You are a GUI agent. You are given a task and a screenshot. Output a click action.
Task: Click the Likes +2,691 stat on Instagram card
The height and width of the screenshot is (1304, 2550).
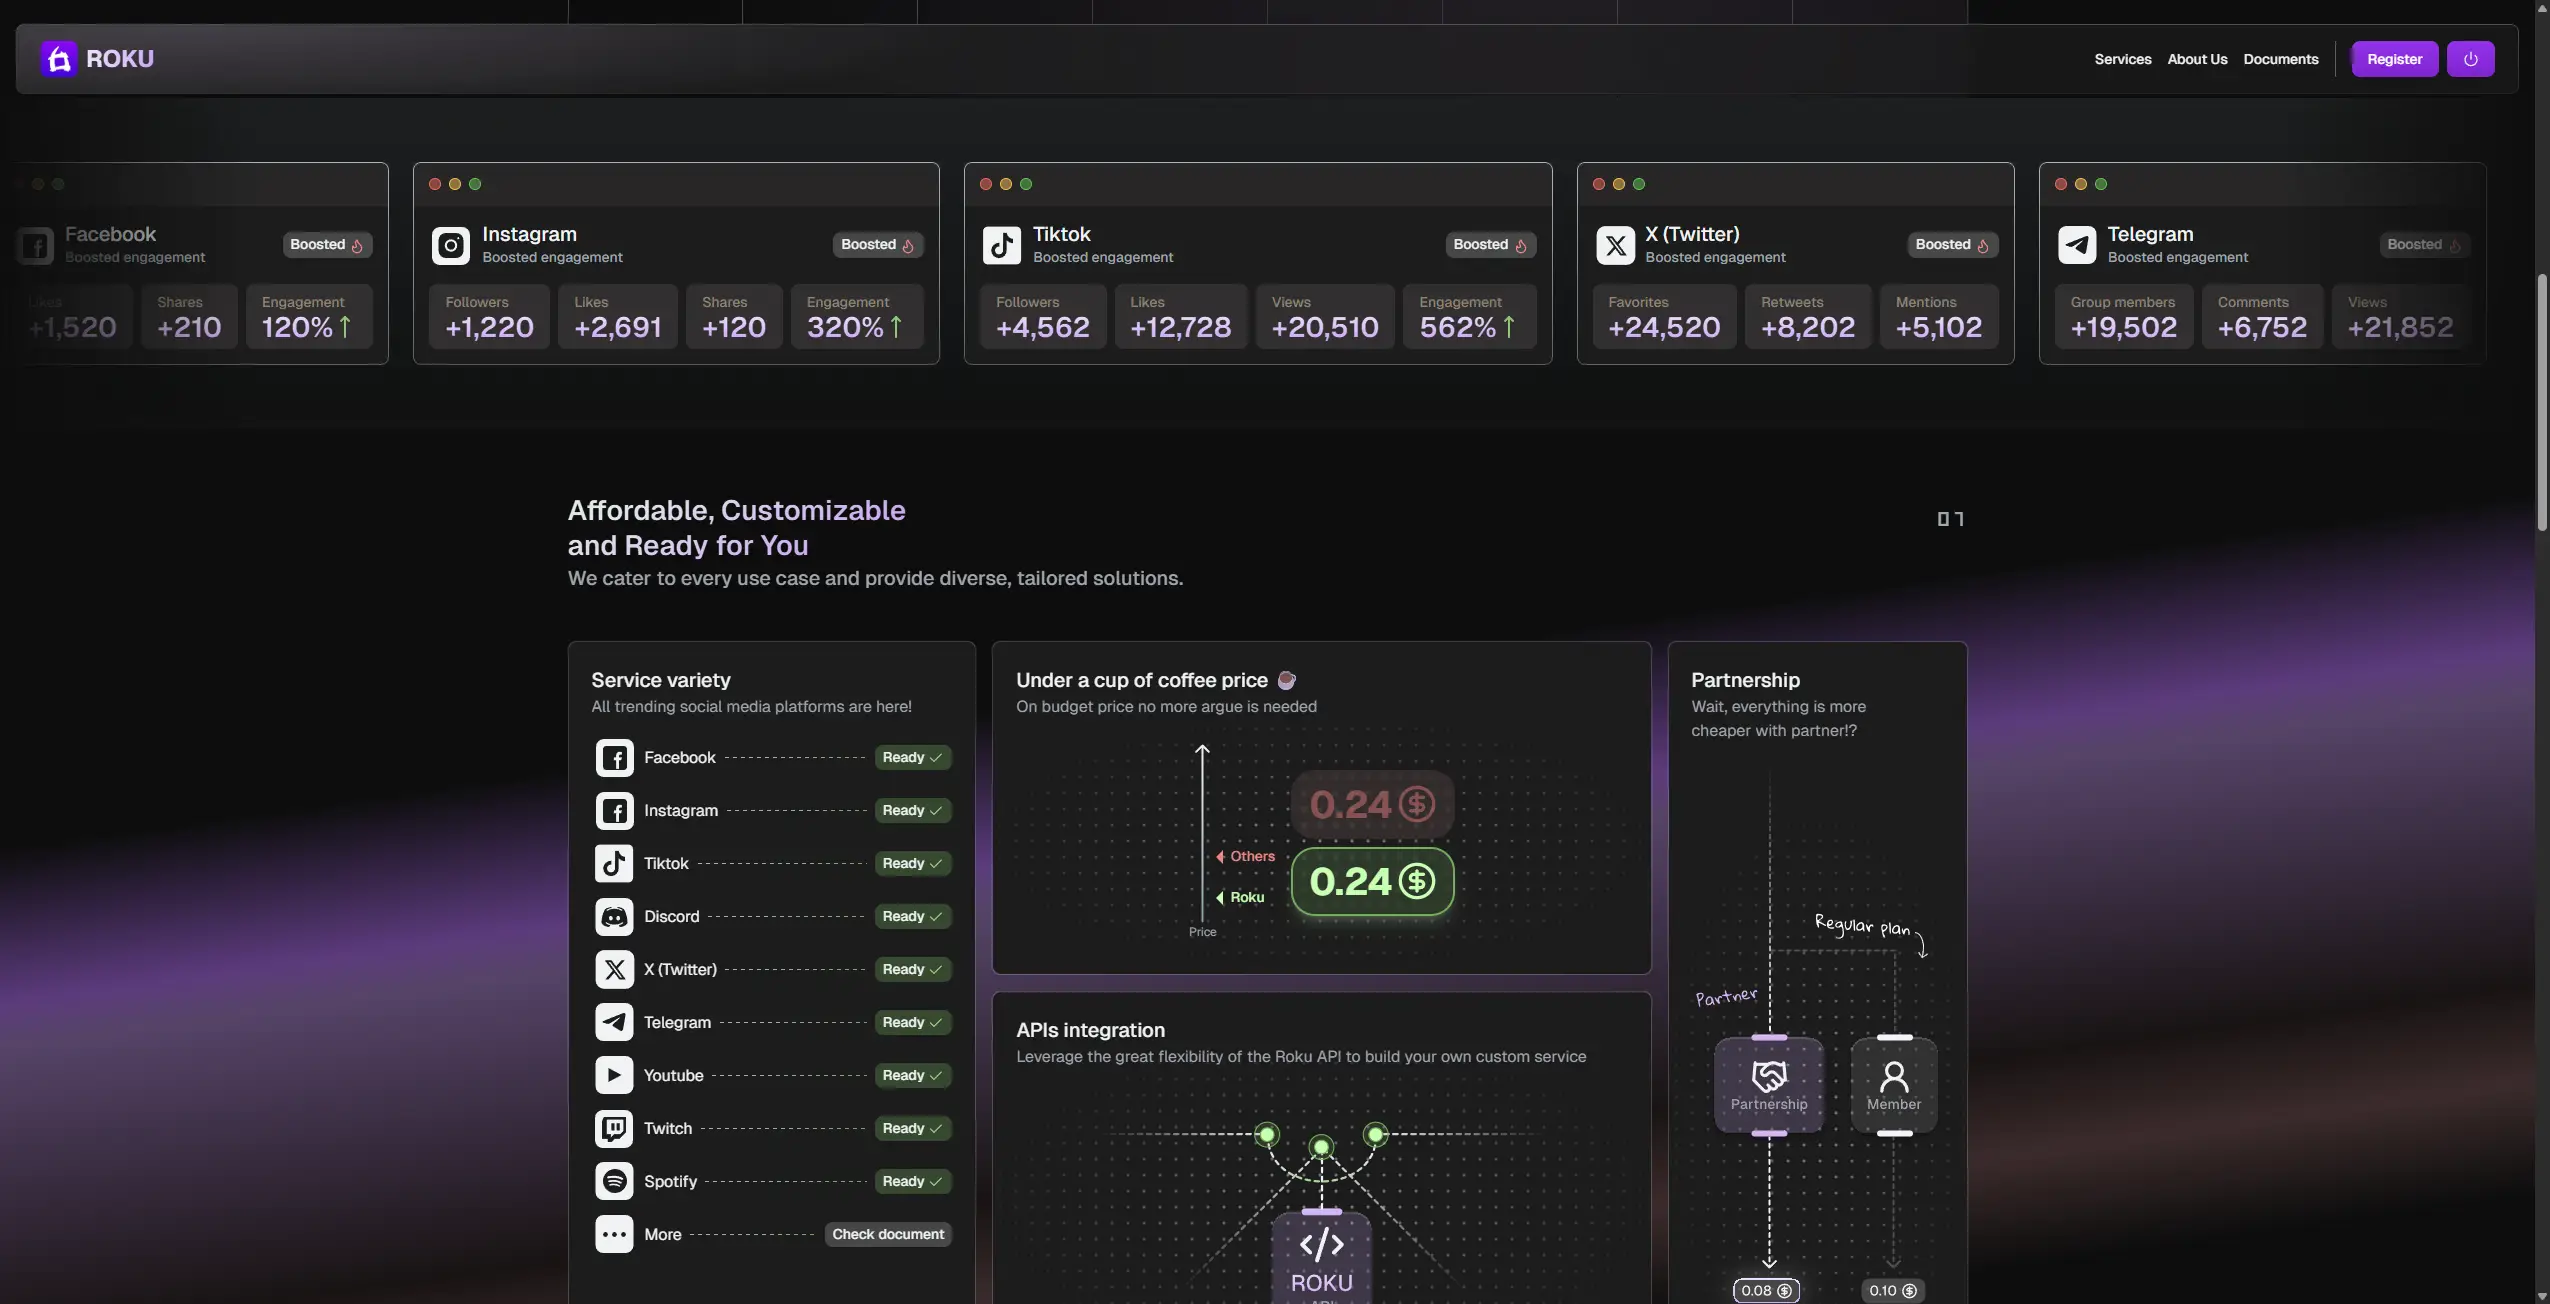(618, 317)
